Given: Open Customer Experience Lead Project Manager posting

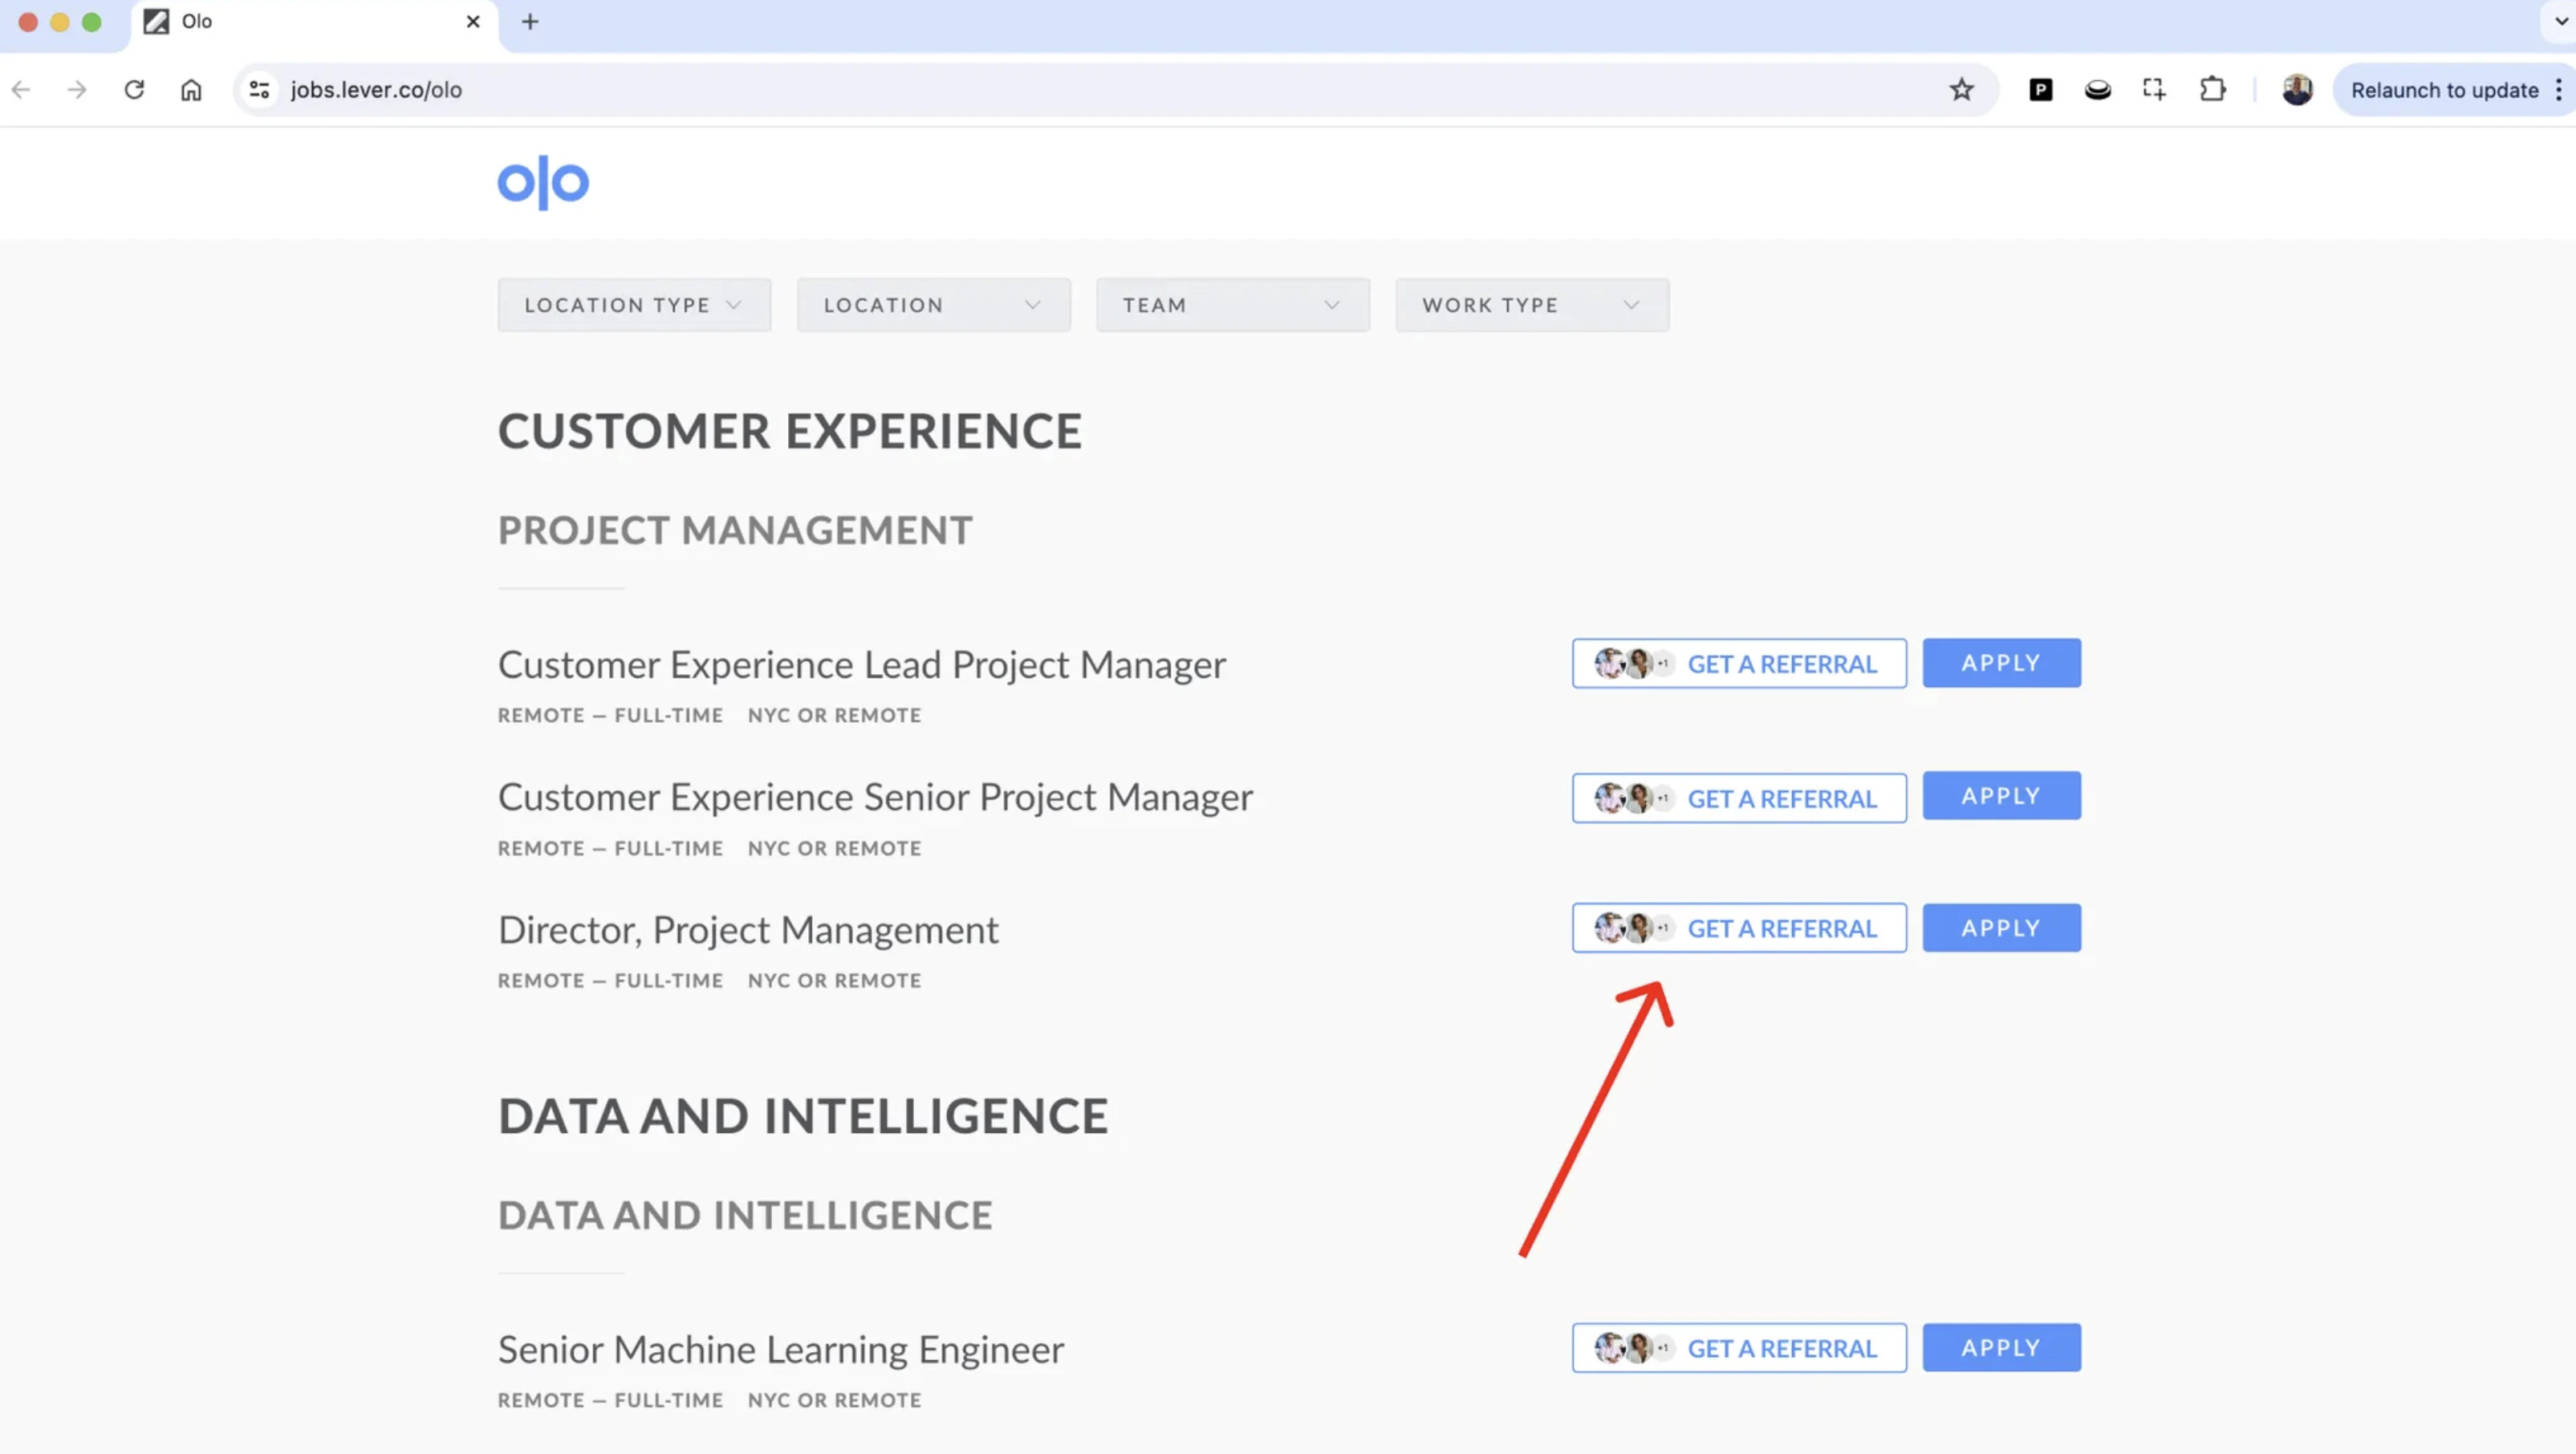Looking at the screenshot, I should 861,665.
